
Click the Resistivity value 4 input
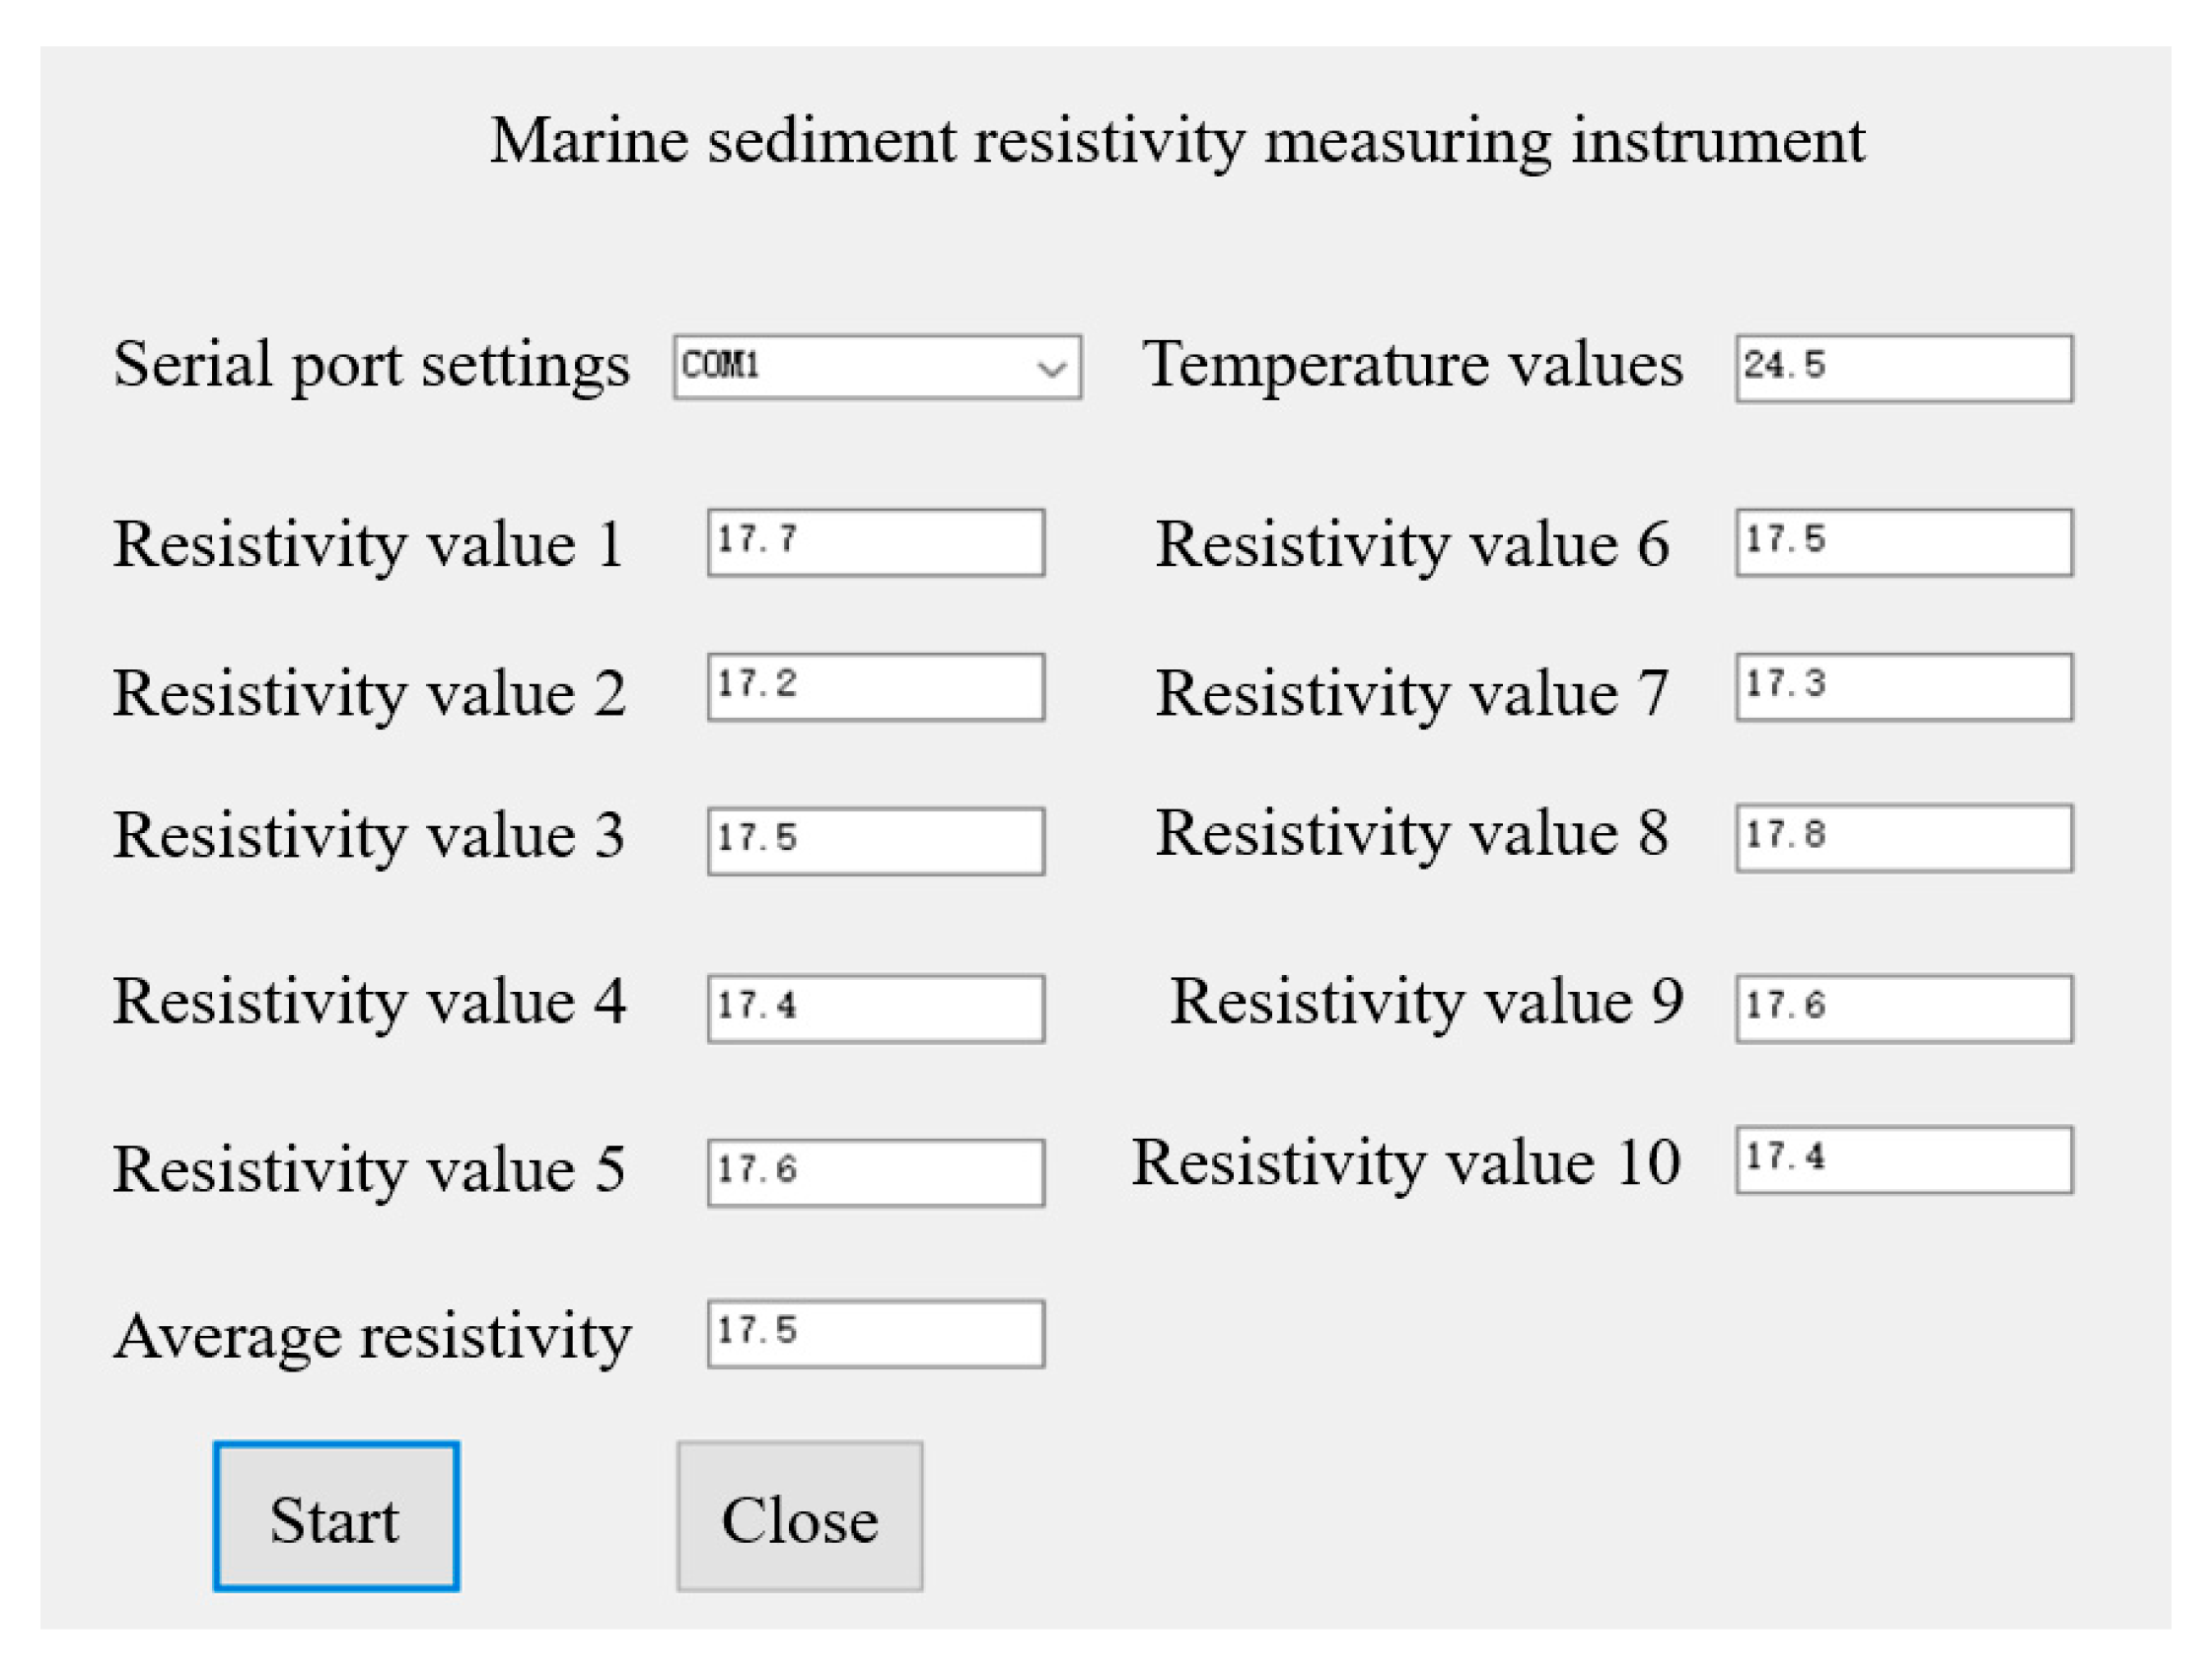pyautogui.click(x=876, y=1009)
